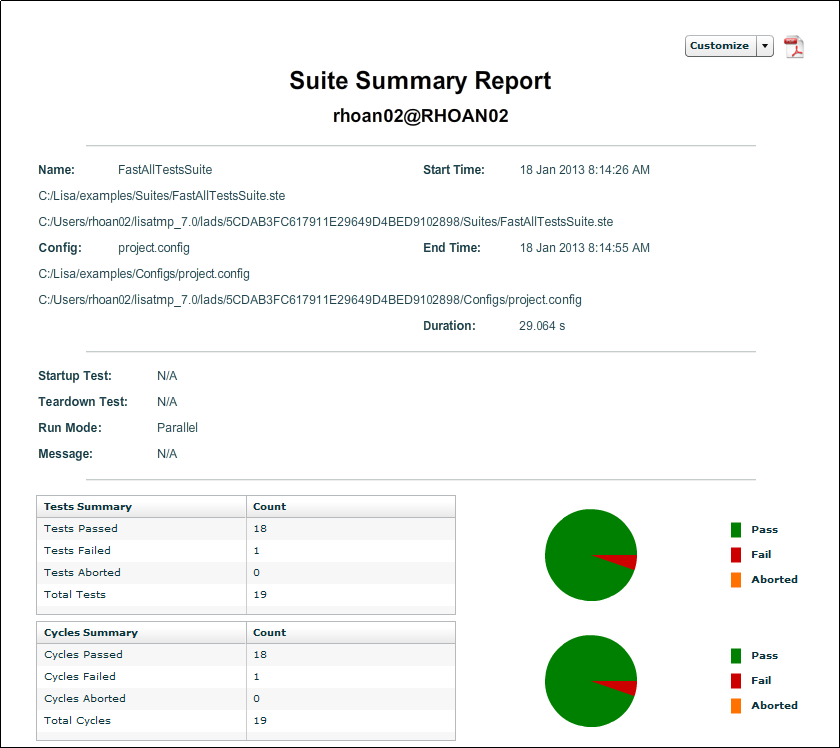Click the orange Aborted legend marker beside Tests chart
Screen dimensions: 840x748
pos(736,579)
